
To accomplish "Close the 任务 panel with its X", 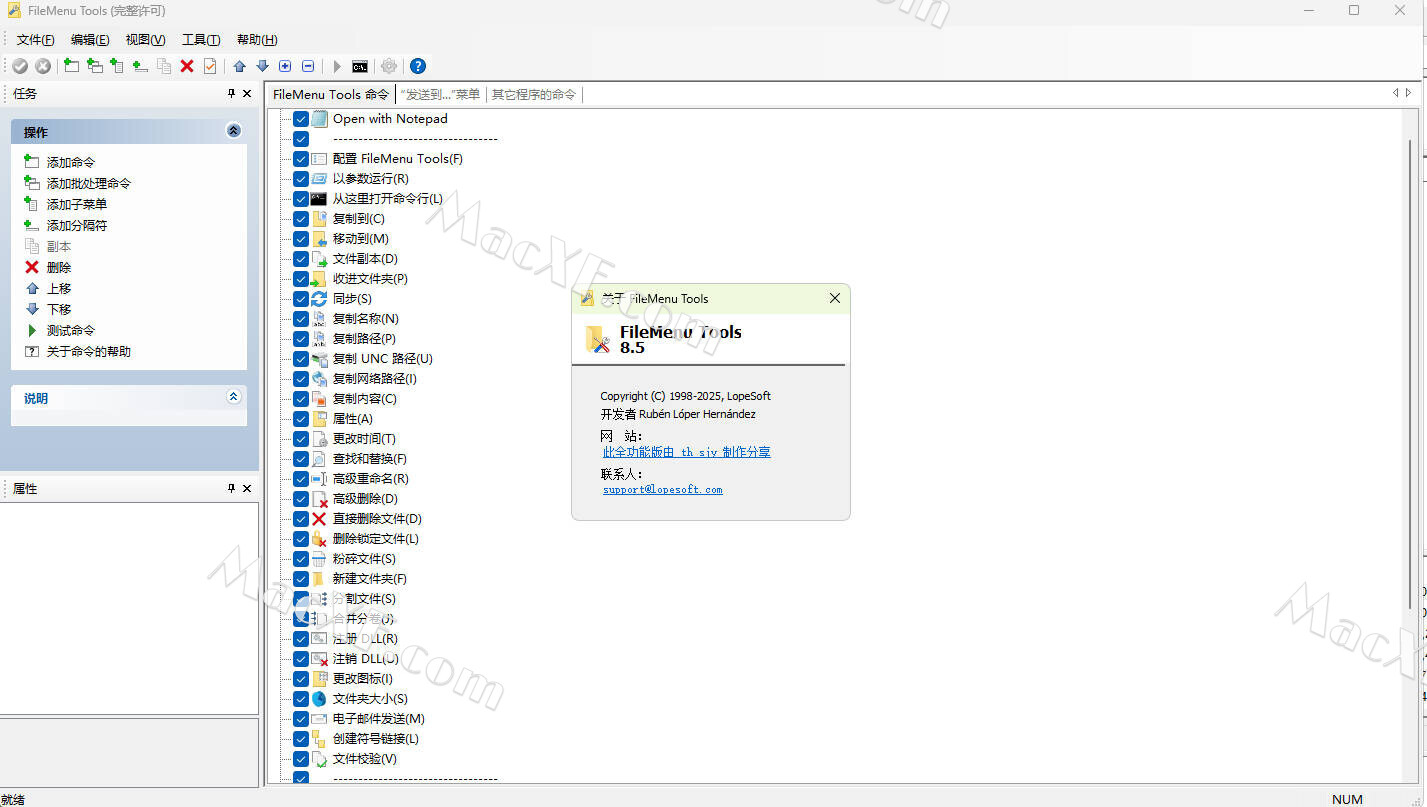I will tap(247, 93).
